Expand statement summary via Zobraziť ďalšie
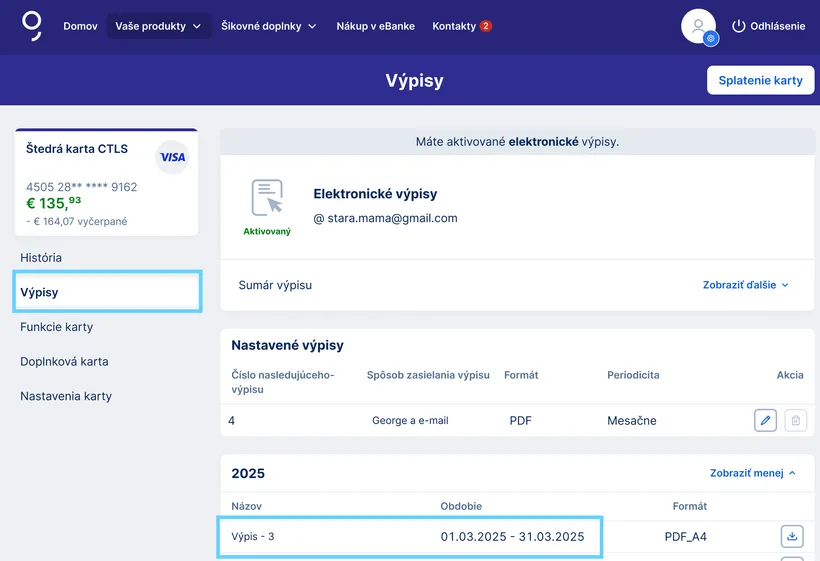 [x=745, y=285]
